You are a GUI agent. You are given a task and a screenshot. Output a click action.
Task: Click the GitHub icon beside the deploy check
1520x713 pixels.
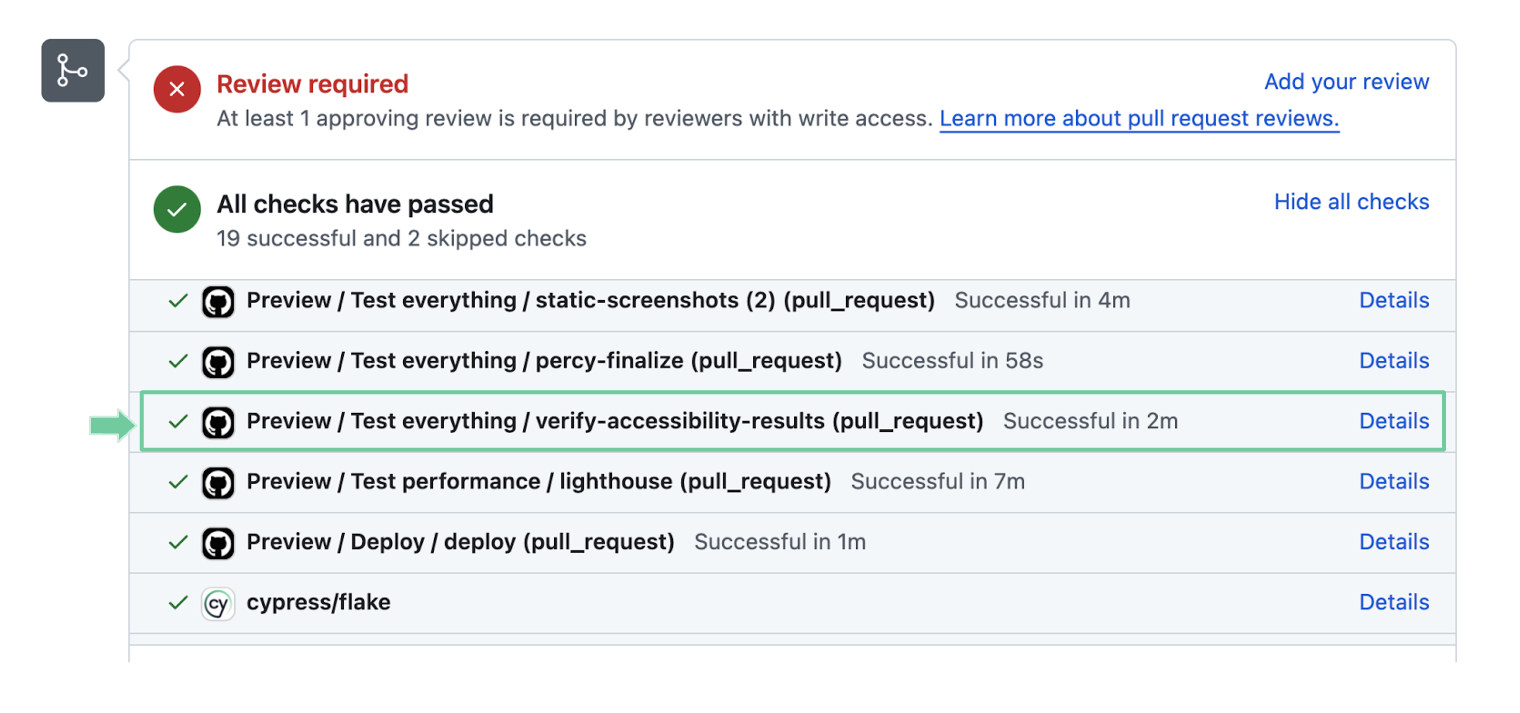tap(217, 542)
